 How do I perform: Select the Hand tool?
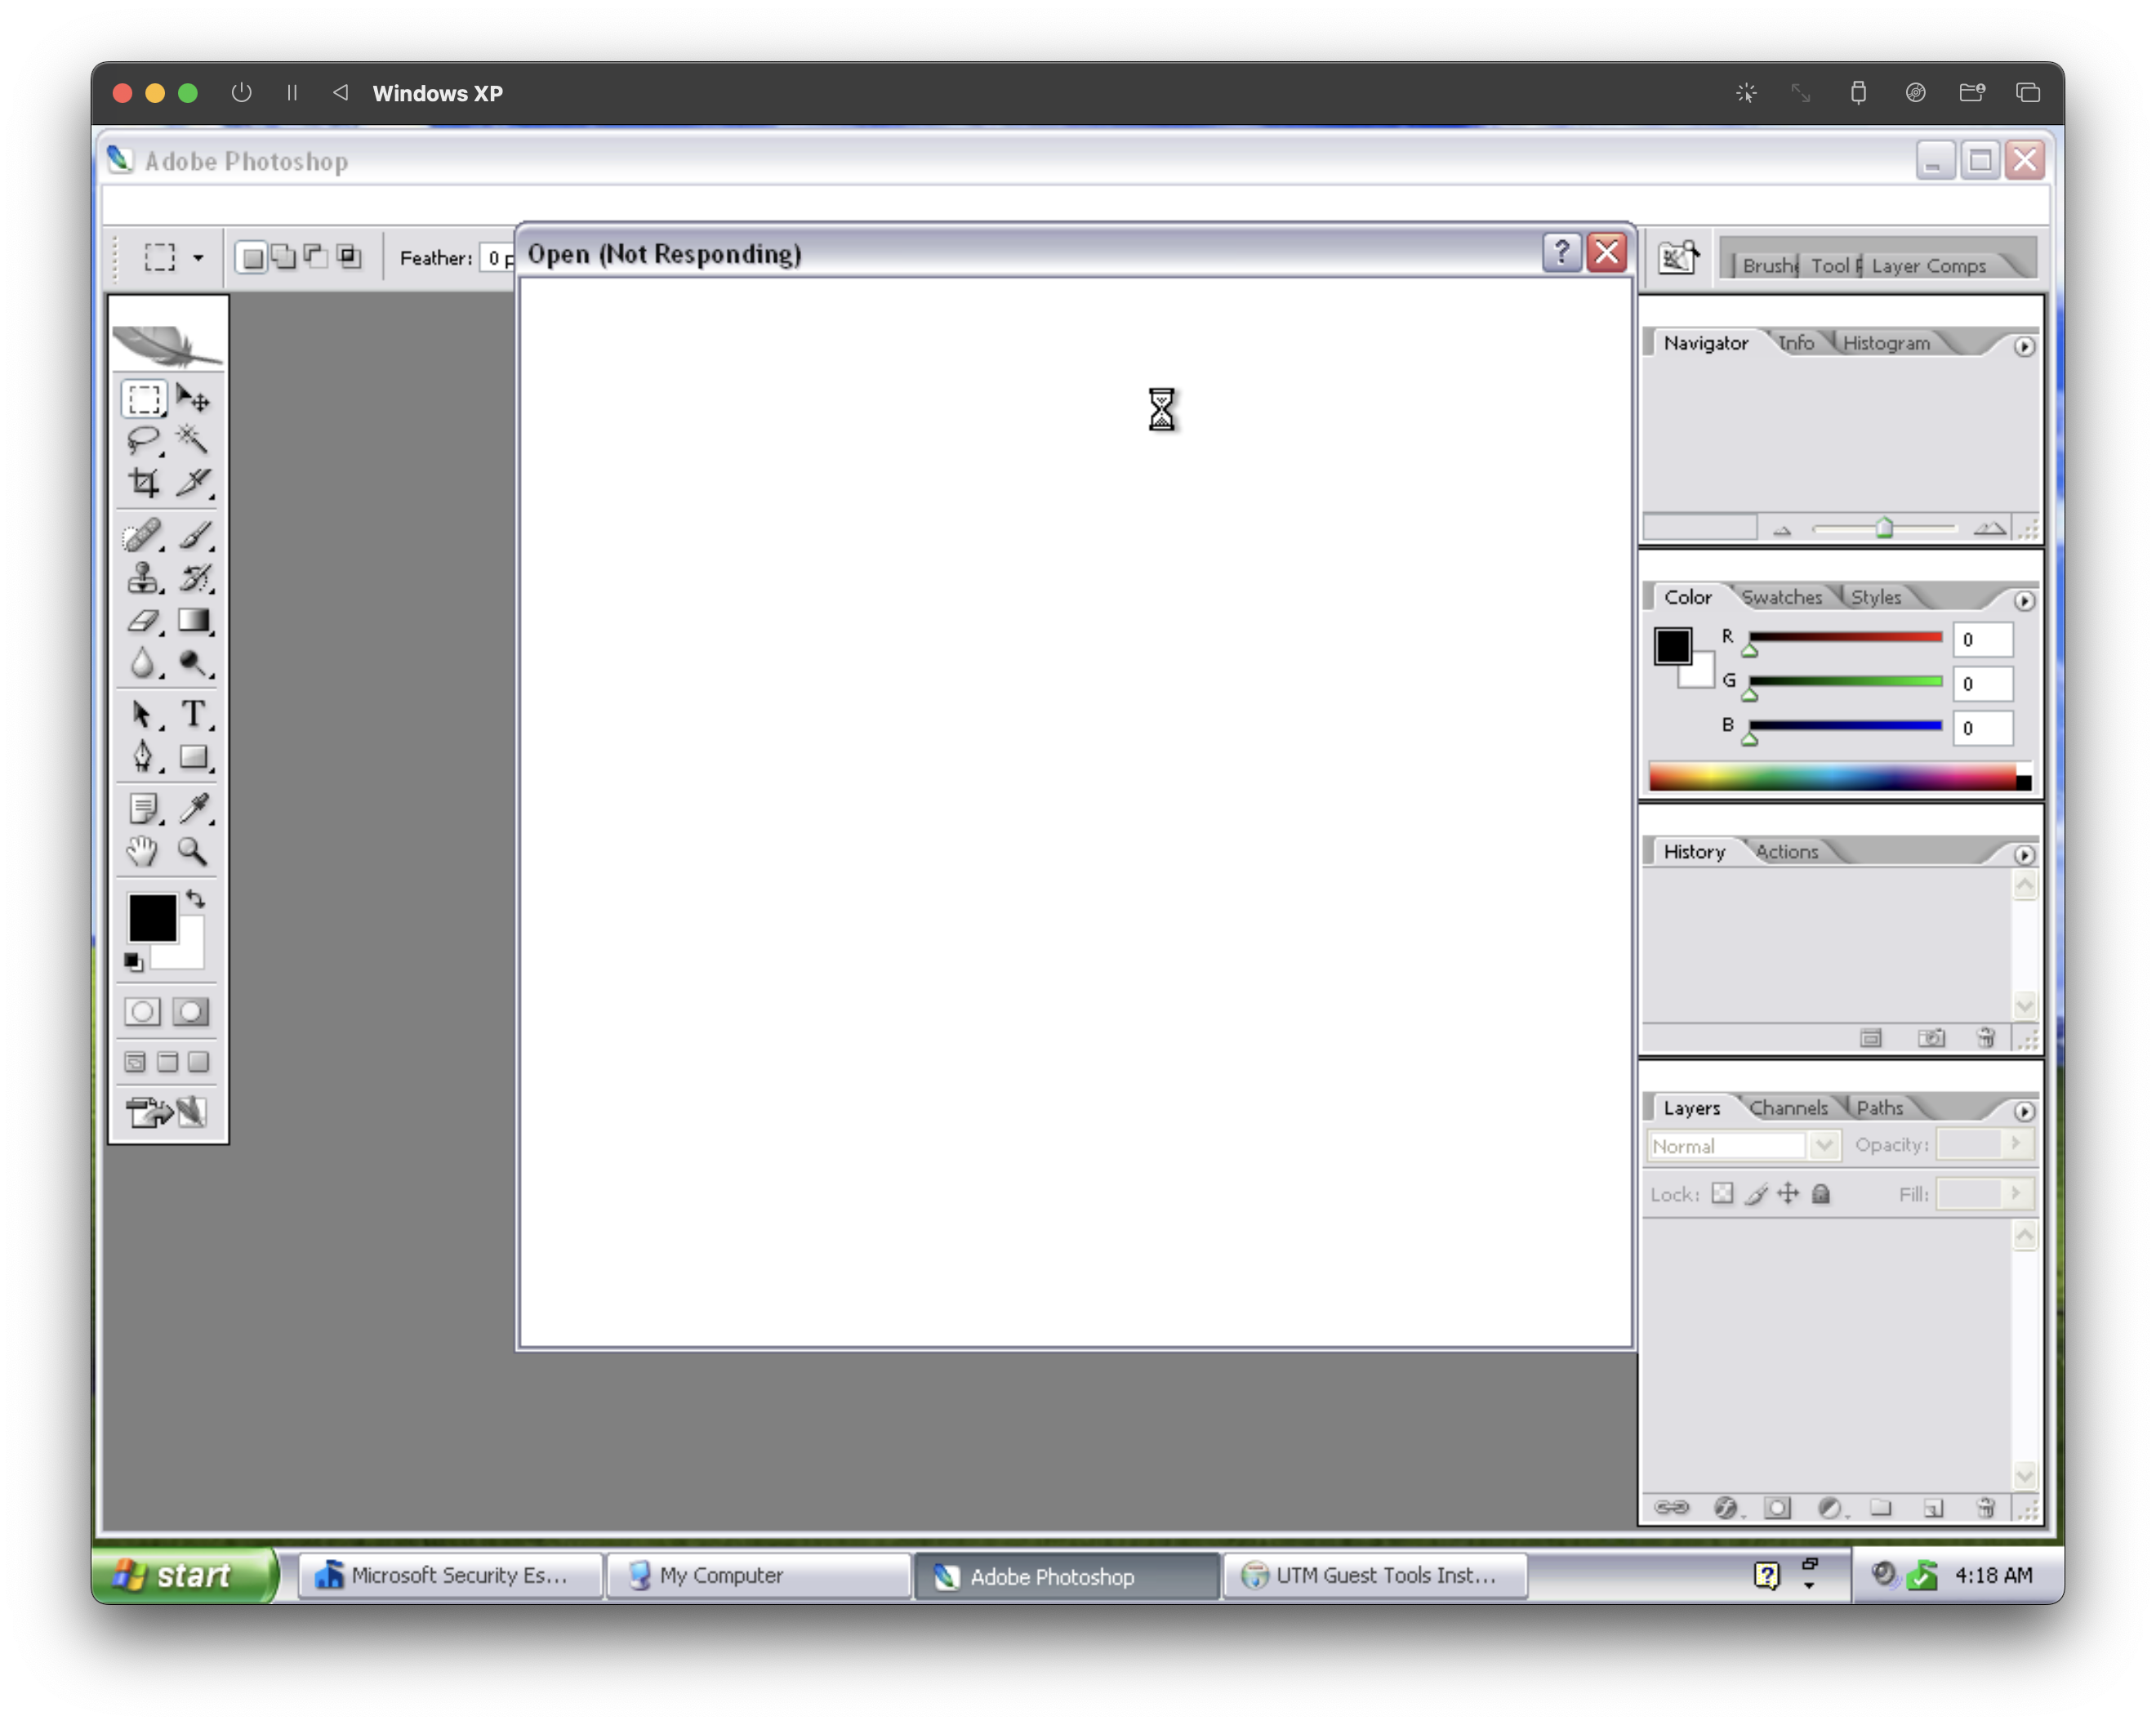144,851
